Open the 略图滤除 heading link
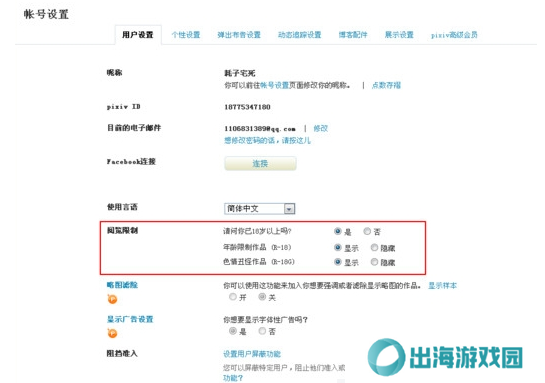This screenshot has width=545, height=383. 122,285
